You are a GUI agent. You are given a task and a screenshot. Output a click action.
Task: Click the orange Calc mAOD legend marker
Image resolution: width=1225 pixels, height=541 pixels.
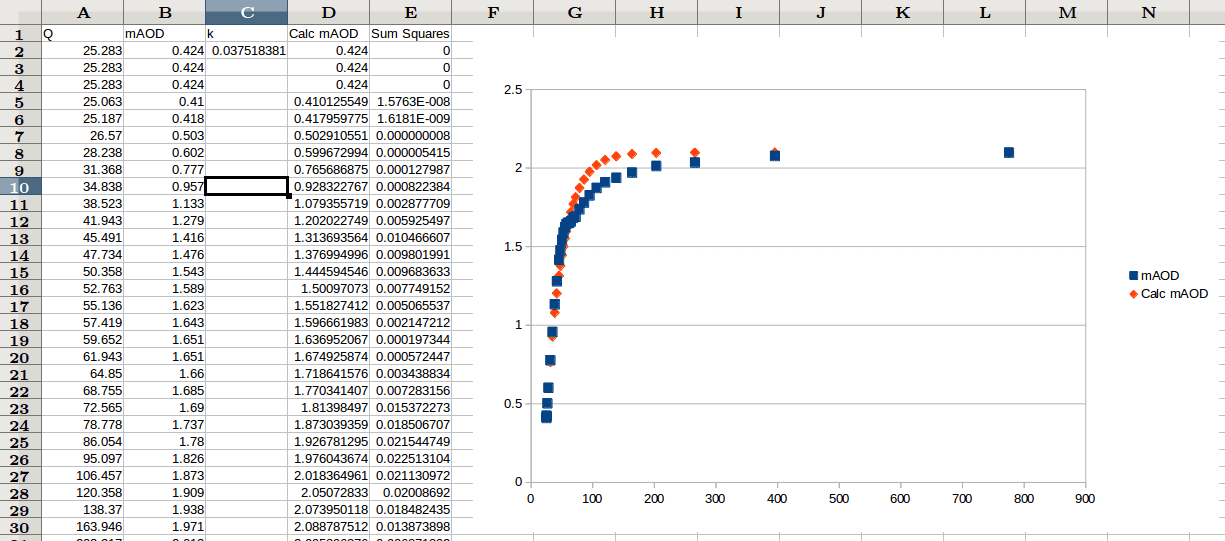tap(1133, 294)
